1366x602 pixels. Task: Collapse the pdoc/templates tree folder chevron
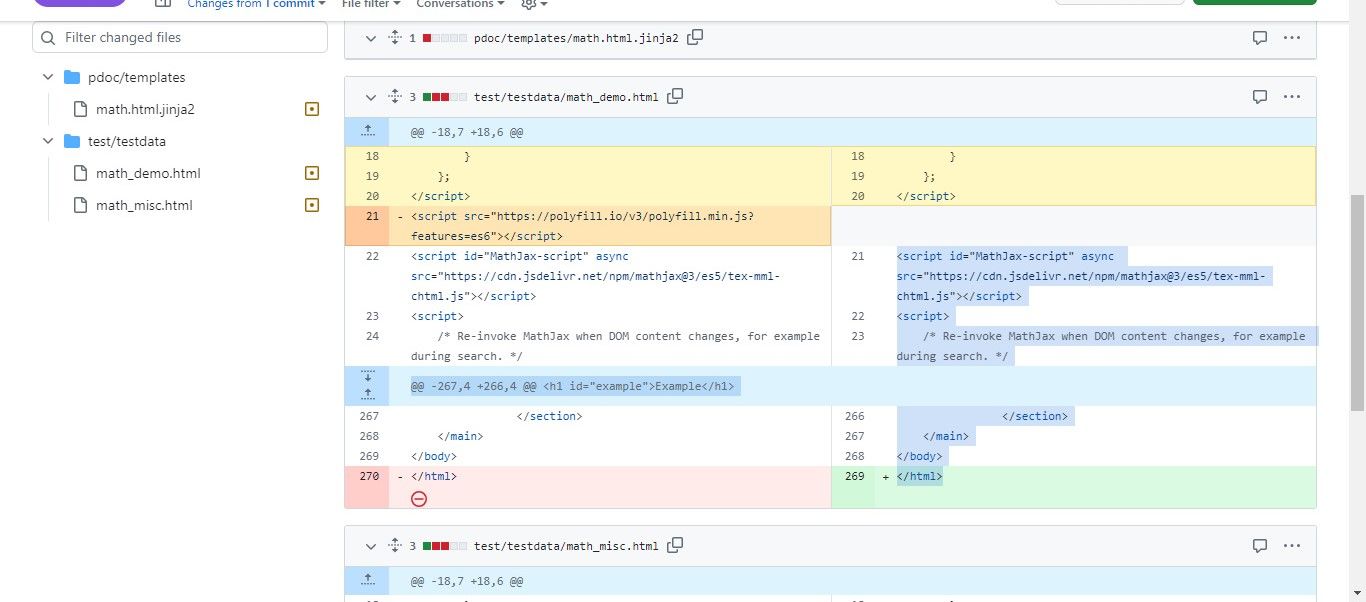point(47,77)
